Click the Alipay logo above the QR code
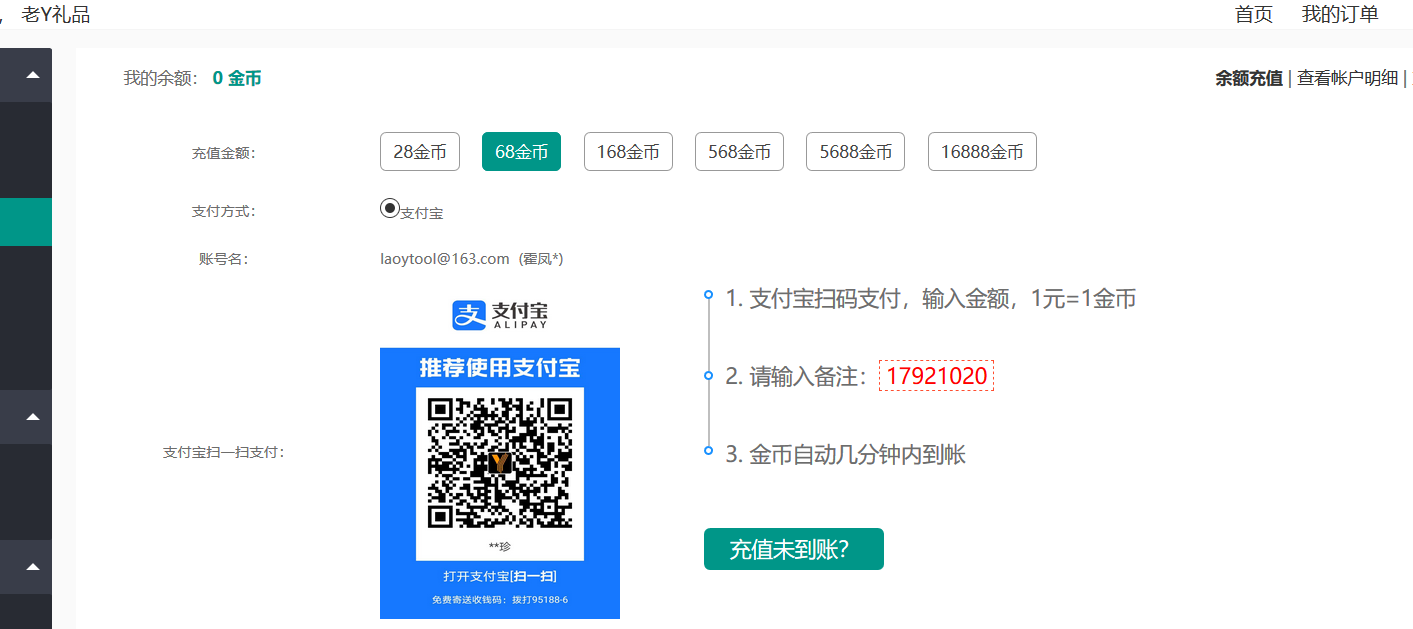This screenshot has height=629, width=1413. tap(500, 315)
